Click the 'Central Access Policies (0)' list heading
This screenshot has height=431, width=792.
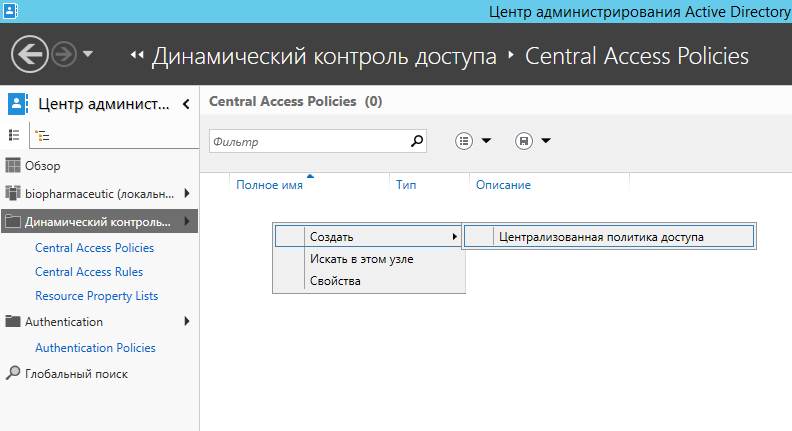click(295, 102)
